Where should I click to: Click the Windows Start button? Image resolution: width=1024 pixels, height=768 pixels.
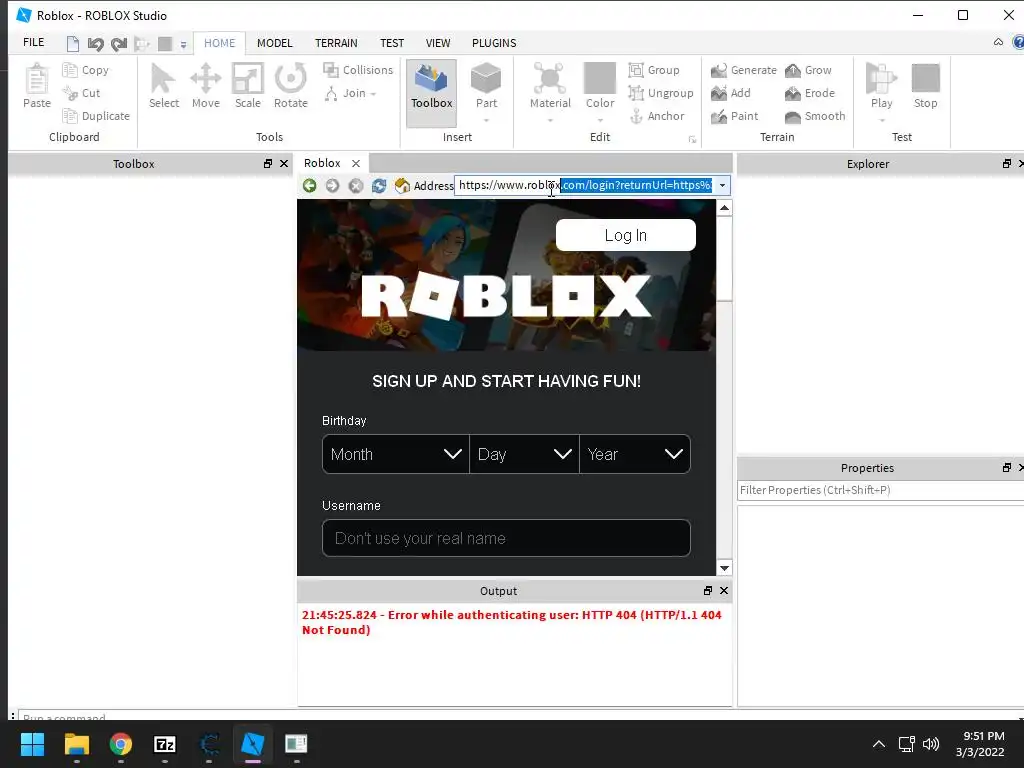(33, 744)
